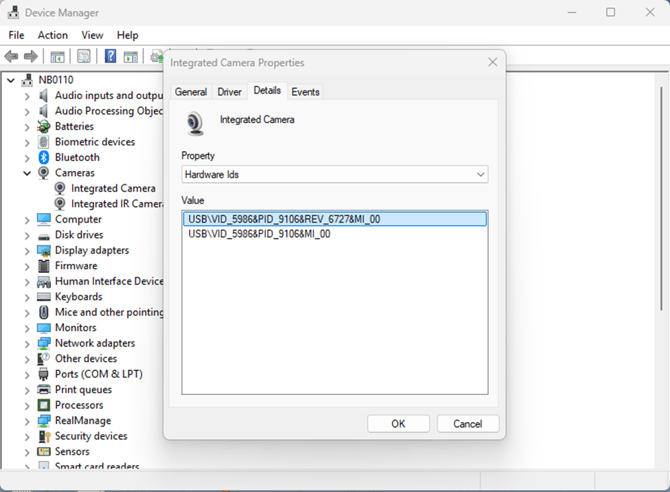Click the Back arrow toolbar icon

(12, 57)
